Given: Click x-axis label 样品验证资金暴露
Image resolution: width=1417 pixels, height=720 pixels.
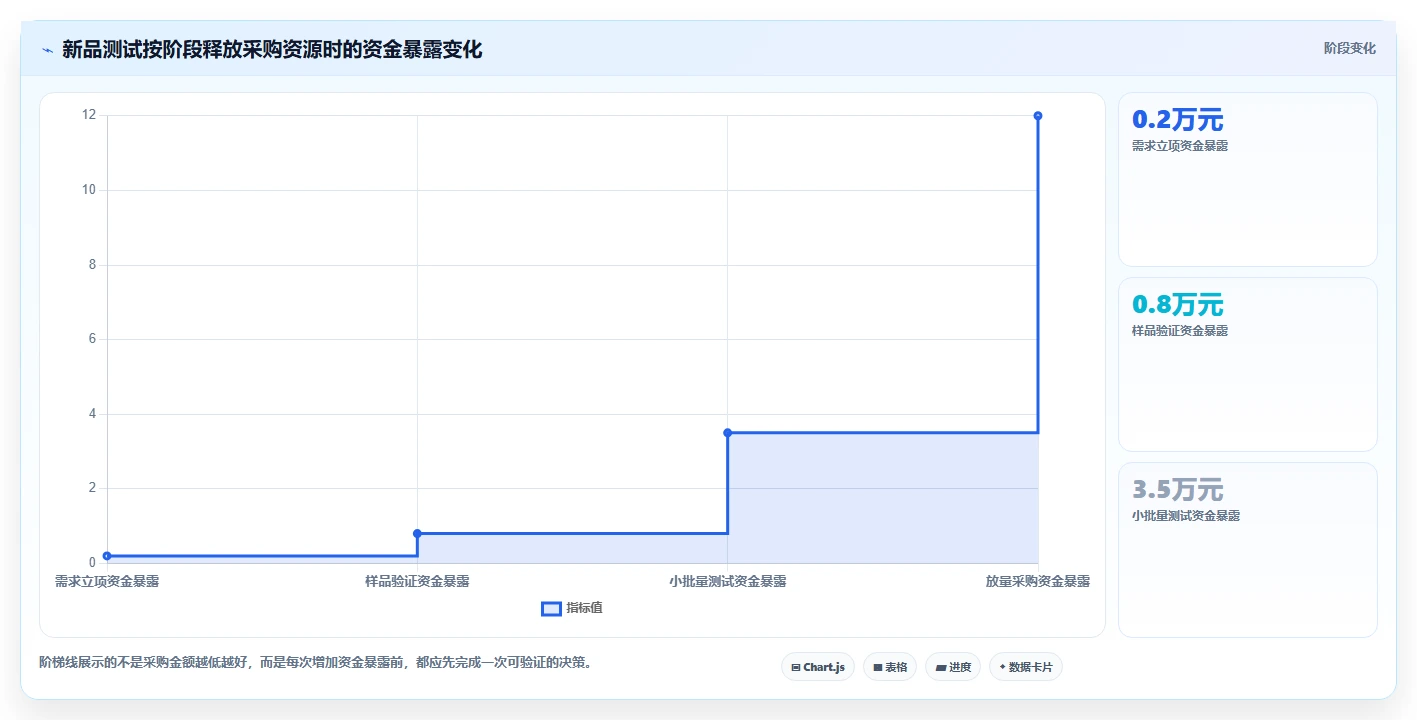Looking at the screenshot, I should coord(417,581).
